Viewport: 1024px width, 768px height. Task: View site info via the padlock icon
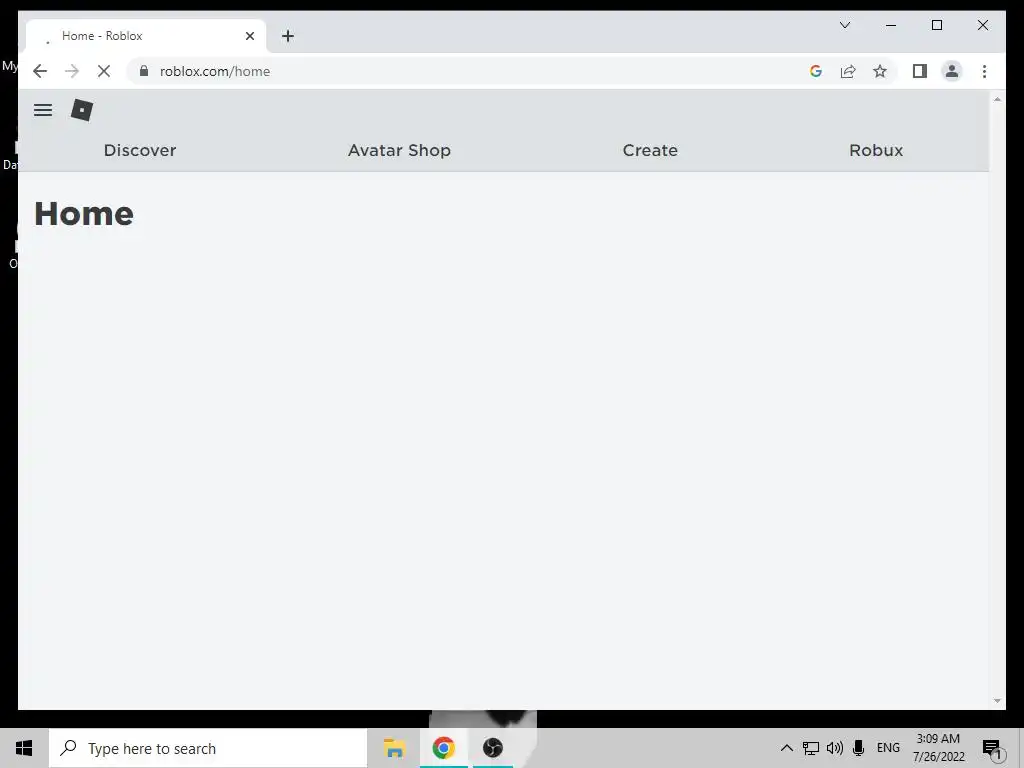pos(144,71)
